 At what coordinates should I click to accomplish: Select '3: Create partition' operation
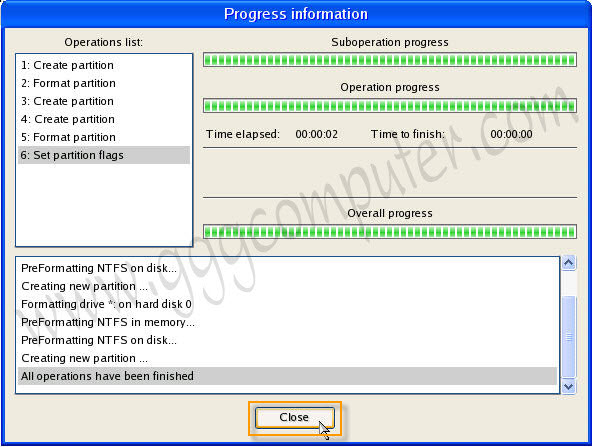tap(104, 101)
